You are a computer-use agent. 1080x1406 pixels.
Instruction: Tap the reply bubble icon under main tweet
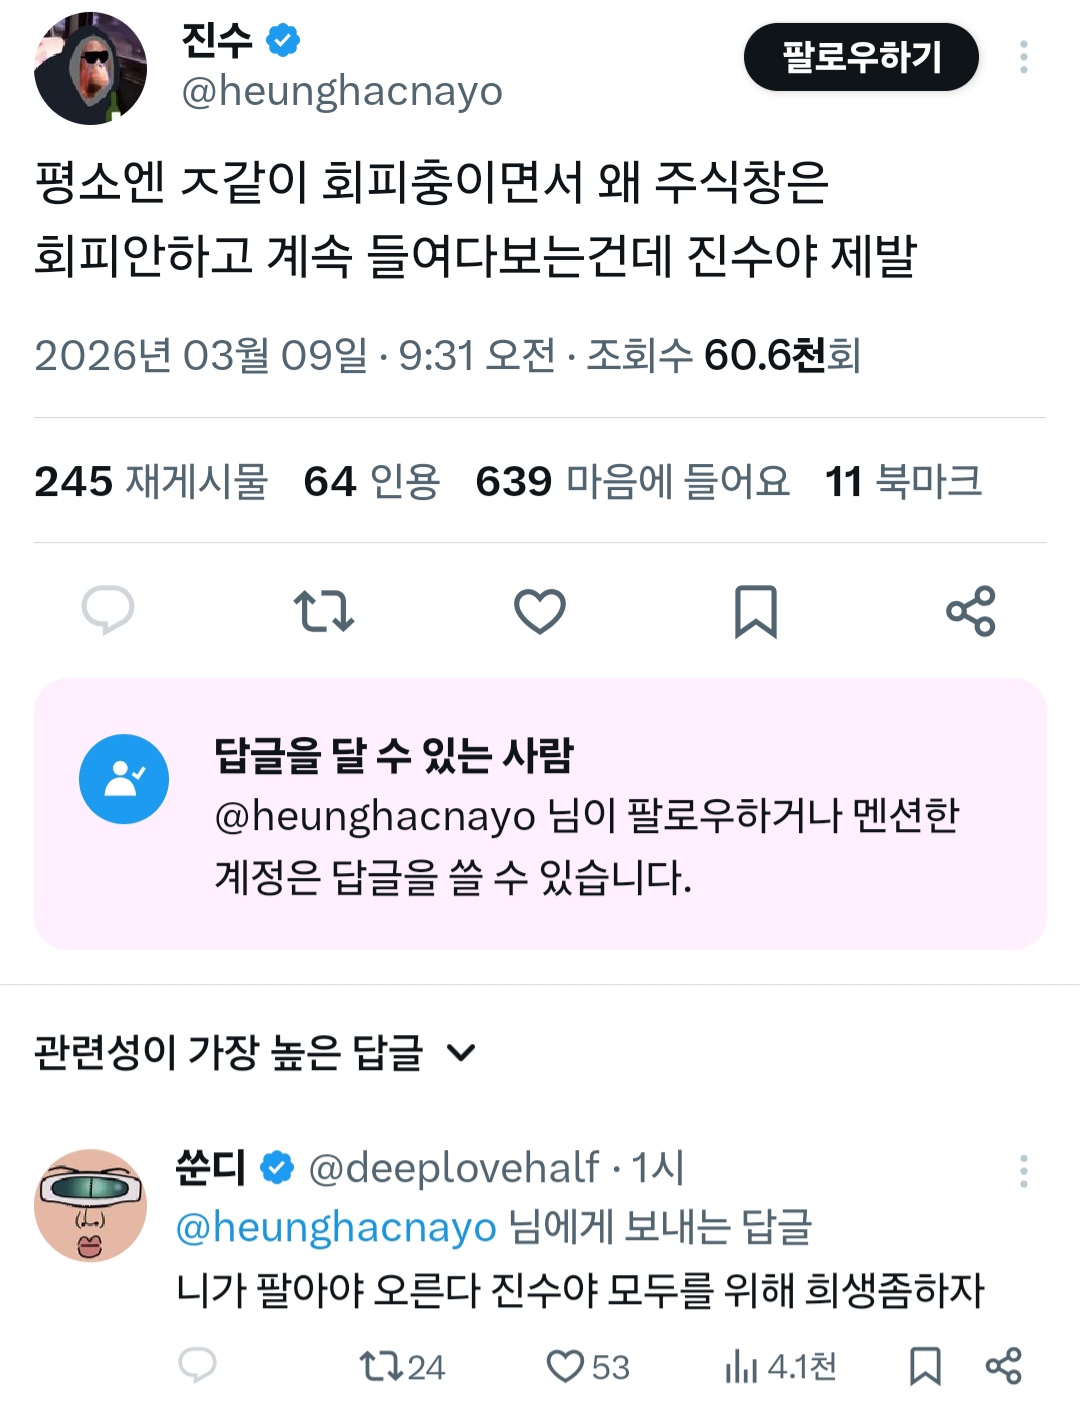coord(108,610)
